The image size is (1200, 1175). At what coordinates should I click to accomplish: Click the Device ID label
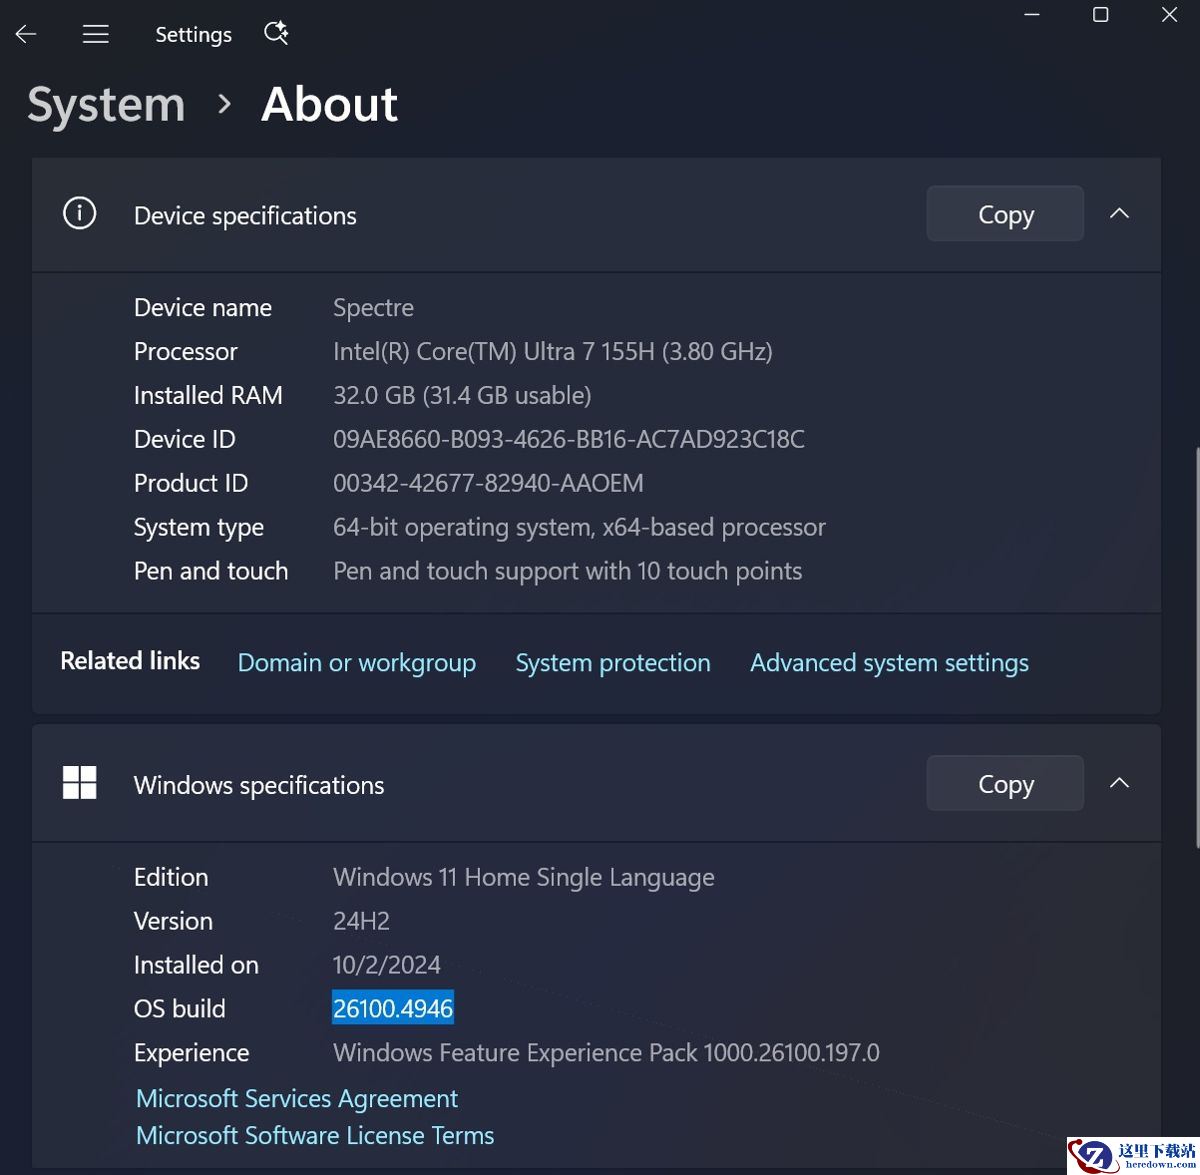coord(185,439)
